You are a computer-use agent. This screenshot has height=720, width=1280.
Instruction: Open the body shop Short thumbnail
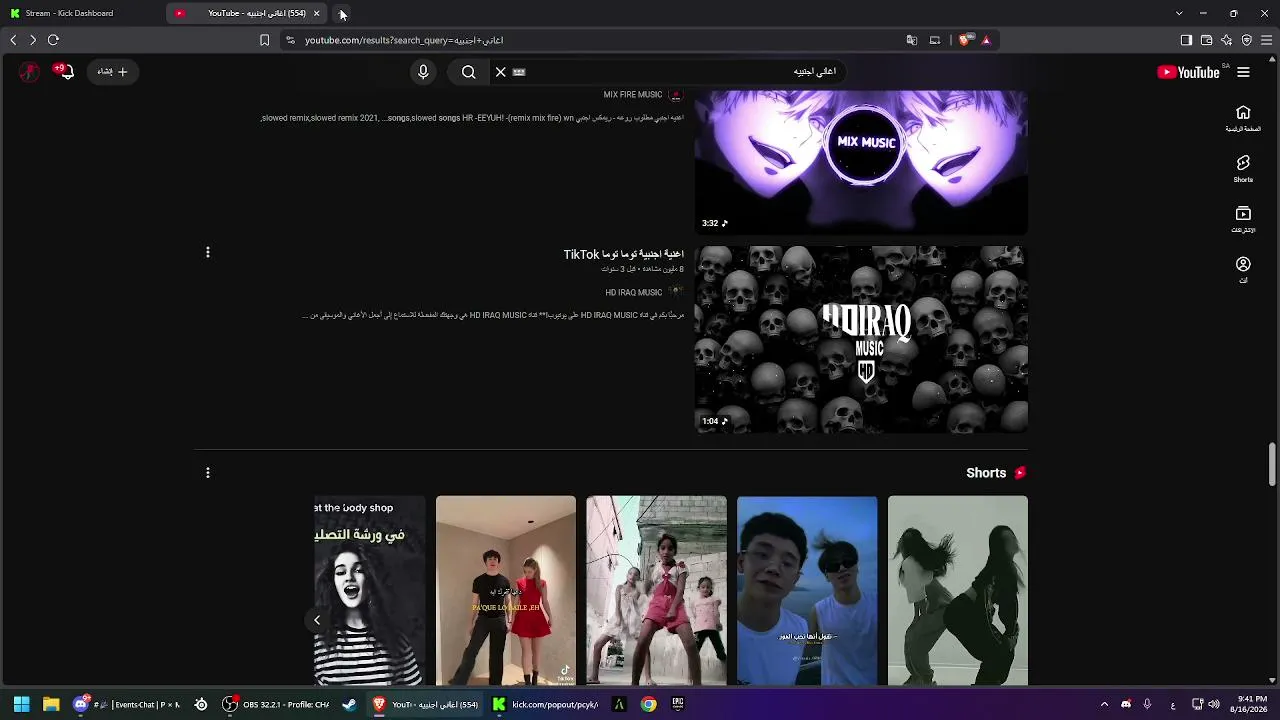(370, 591)
